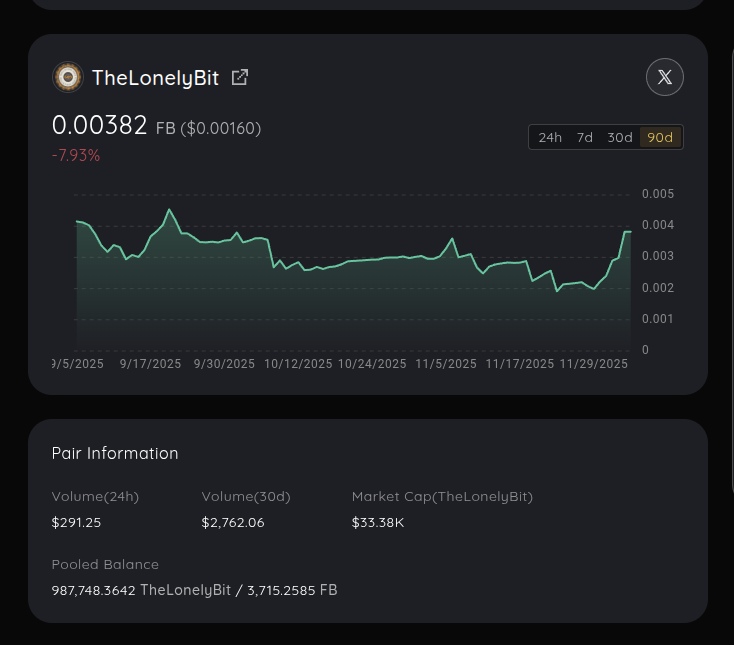Click the $33.38K market cap value
734x645 pixels.
378,522
